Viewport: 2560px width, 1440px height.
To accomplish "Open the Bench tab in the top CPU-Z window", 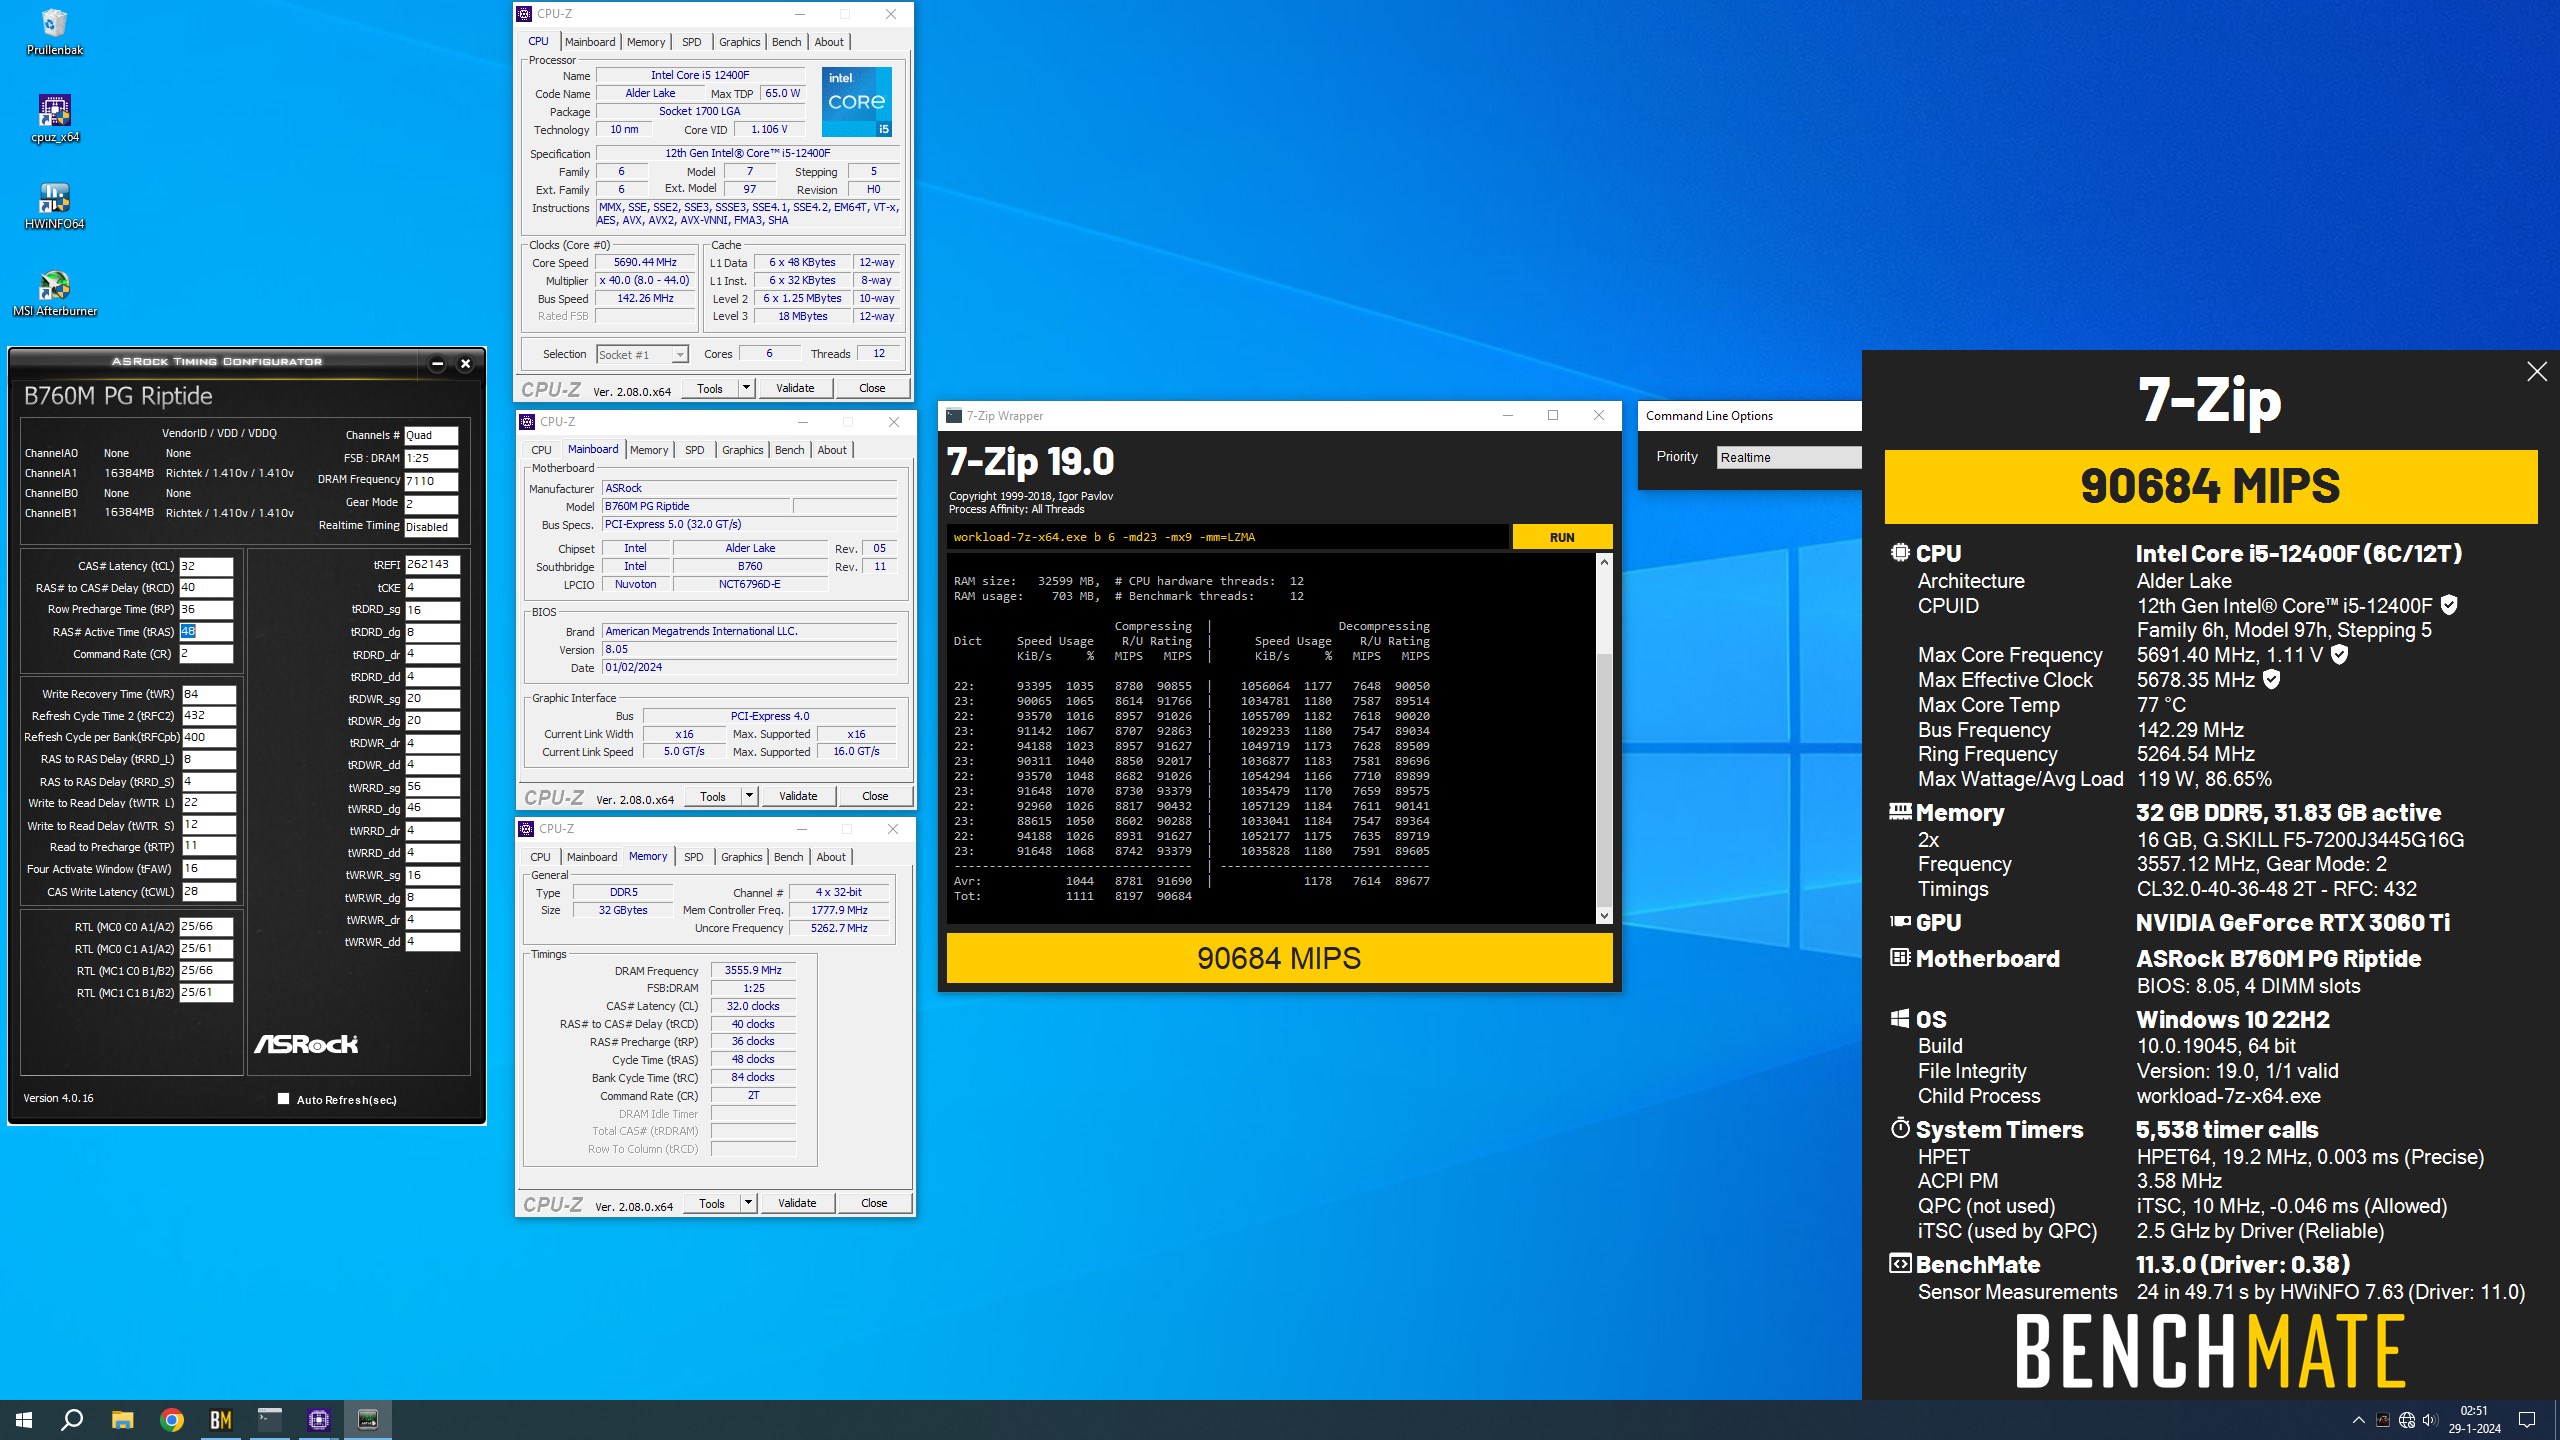I will click(787, 42).
